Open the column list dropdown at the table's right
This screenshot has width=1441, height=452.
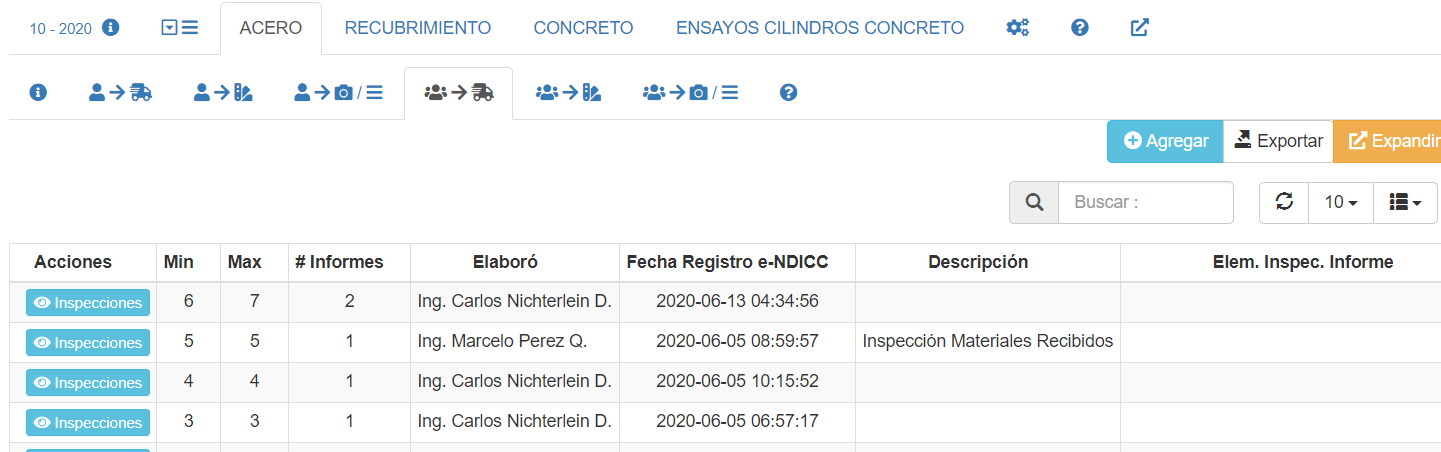pos(1405,202)
